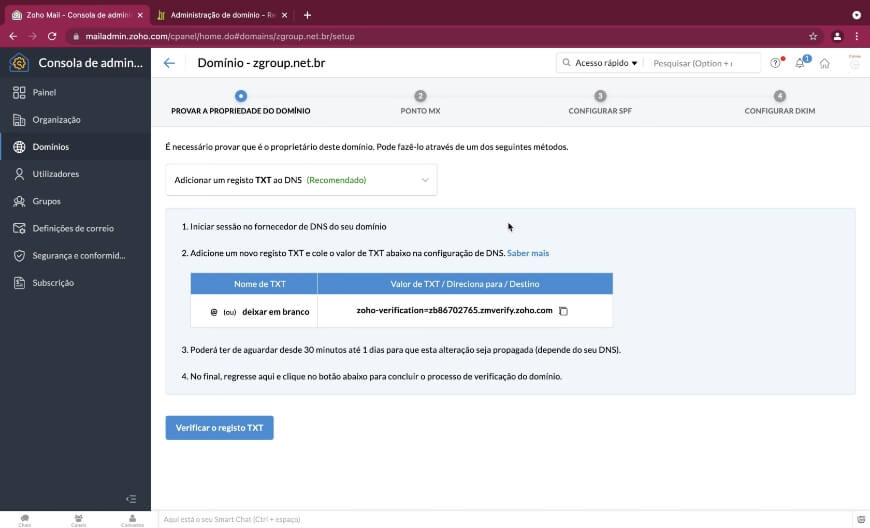The image size is (870, 528).
Task: Go to home via house icon
Action: tap(824, 63)
